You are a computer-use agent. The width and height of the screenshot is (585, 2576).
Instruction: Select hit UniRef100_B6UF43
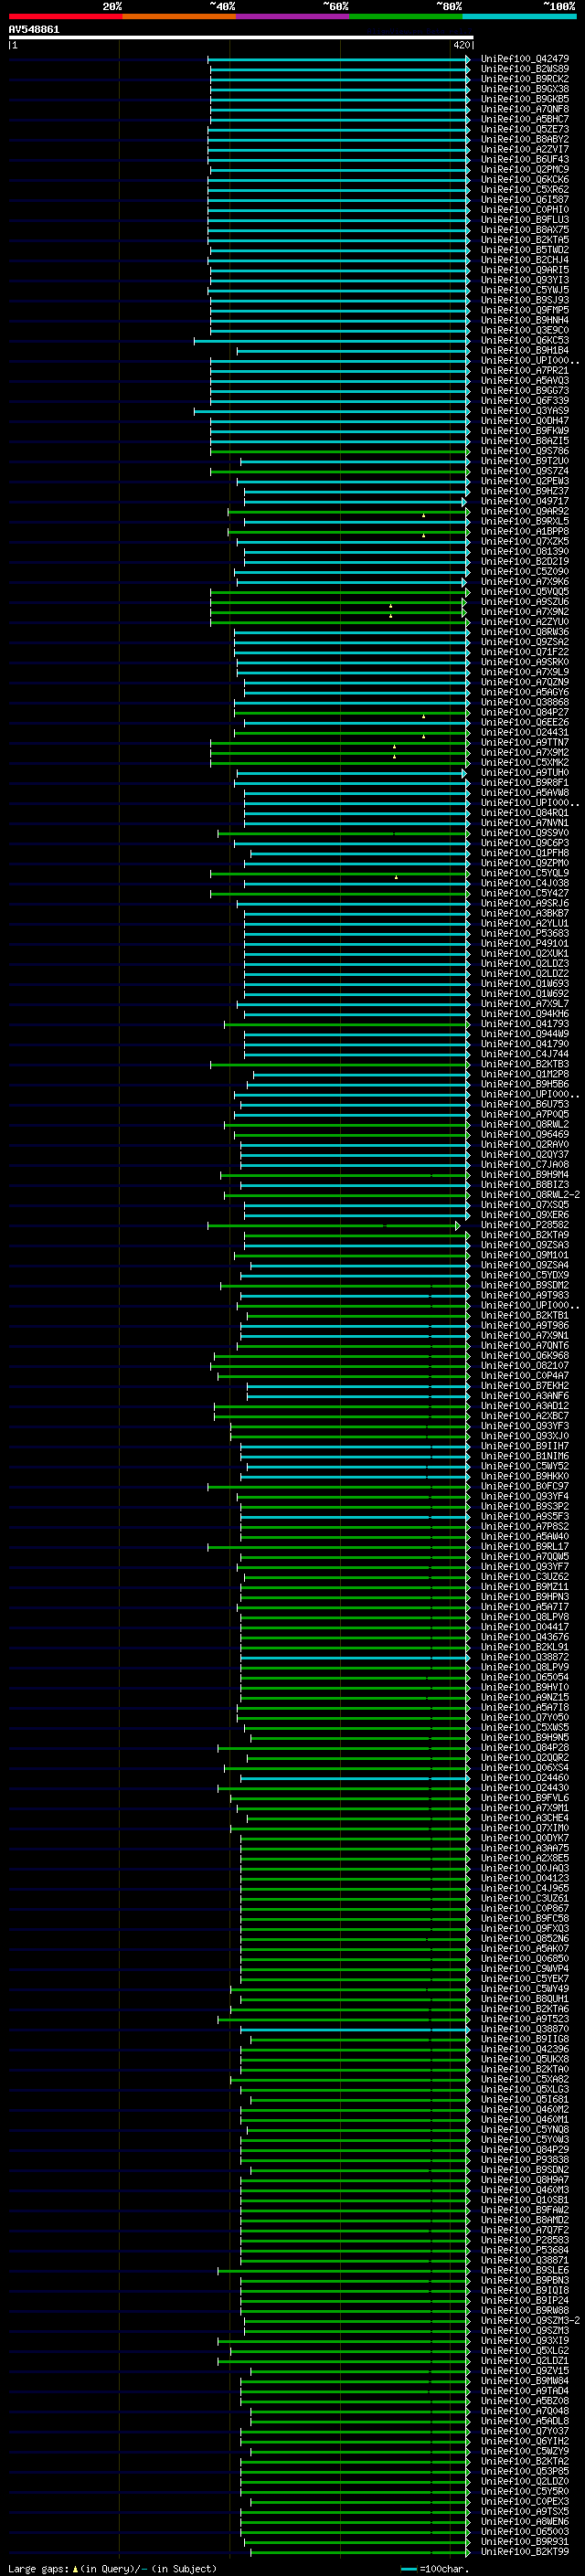tap(524, 160)
